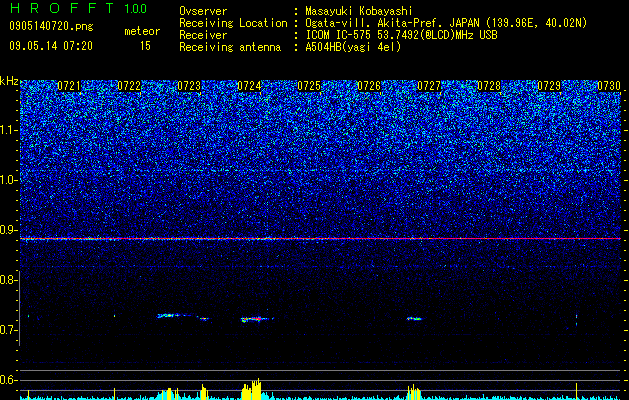Select the 0725 time label
The width and height of the screenshot is (629, 400).
click(309, 86)
